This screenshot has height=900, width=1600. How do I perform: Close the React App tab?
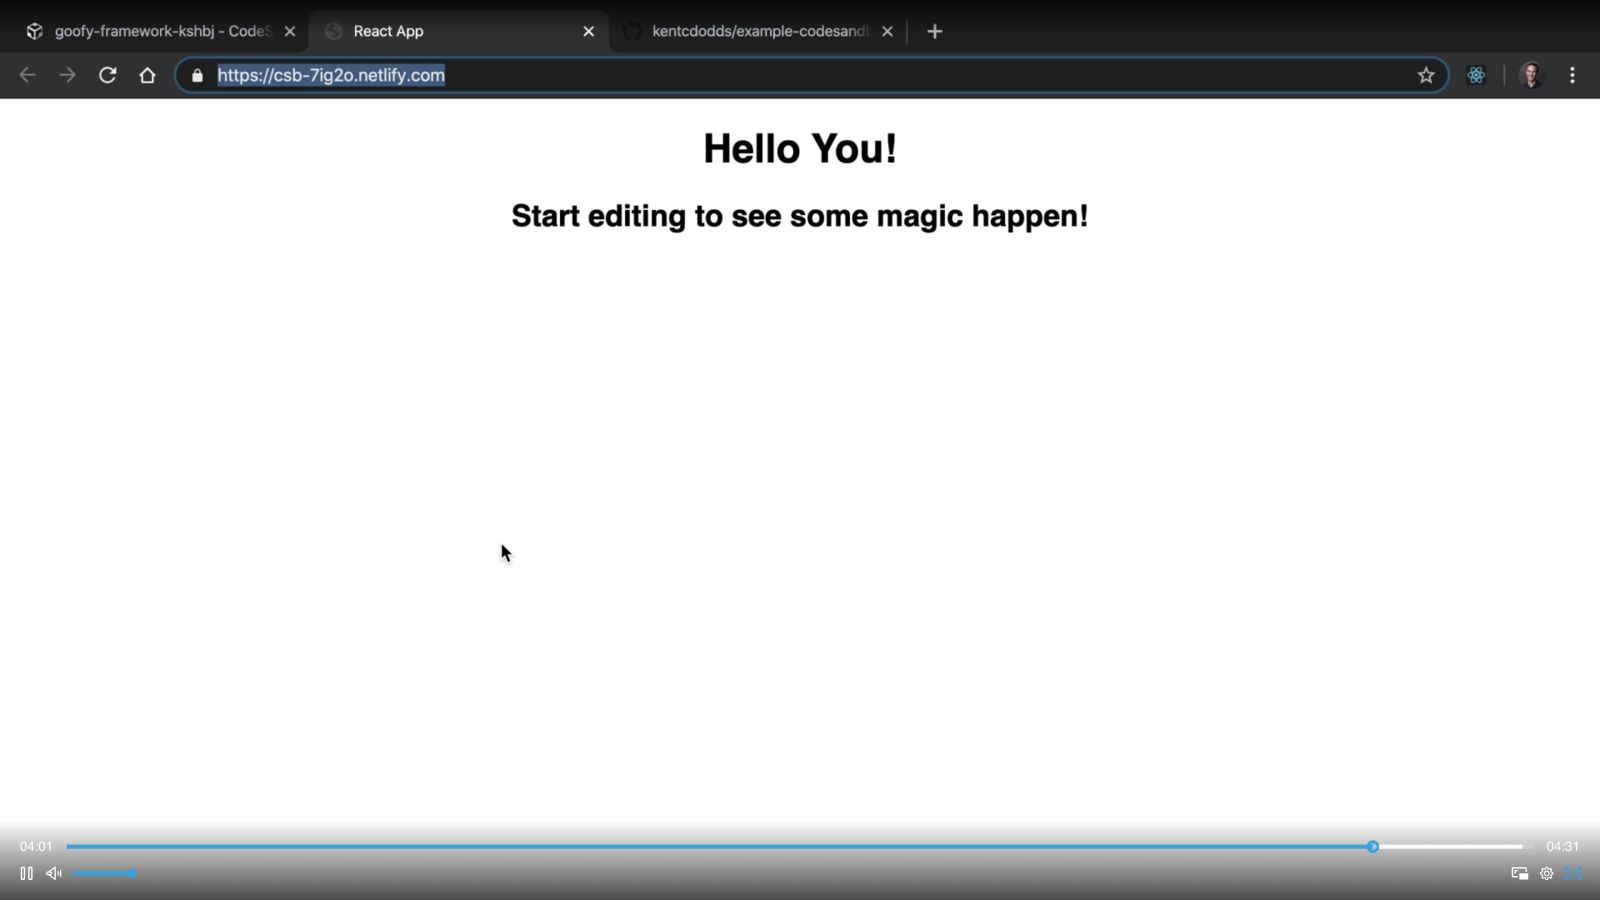pos(588,31)
